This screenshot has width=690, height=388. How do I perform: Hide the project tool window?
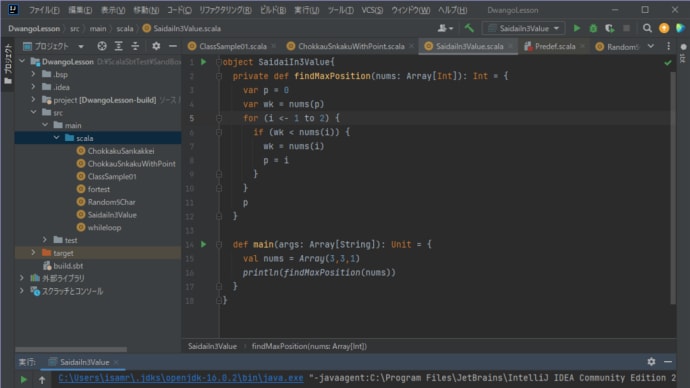pos(173,46)
